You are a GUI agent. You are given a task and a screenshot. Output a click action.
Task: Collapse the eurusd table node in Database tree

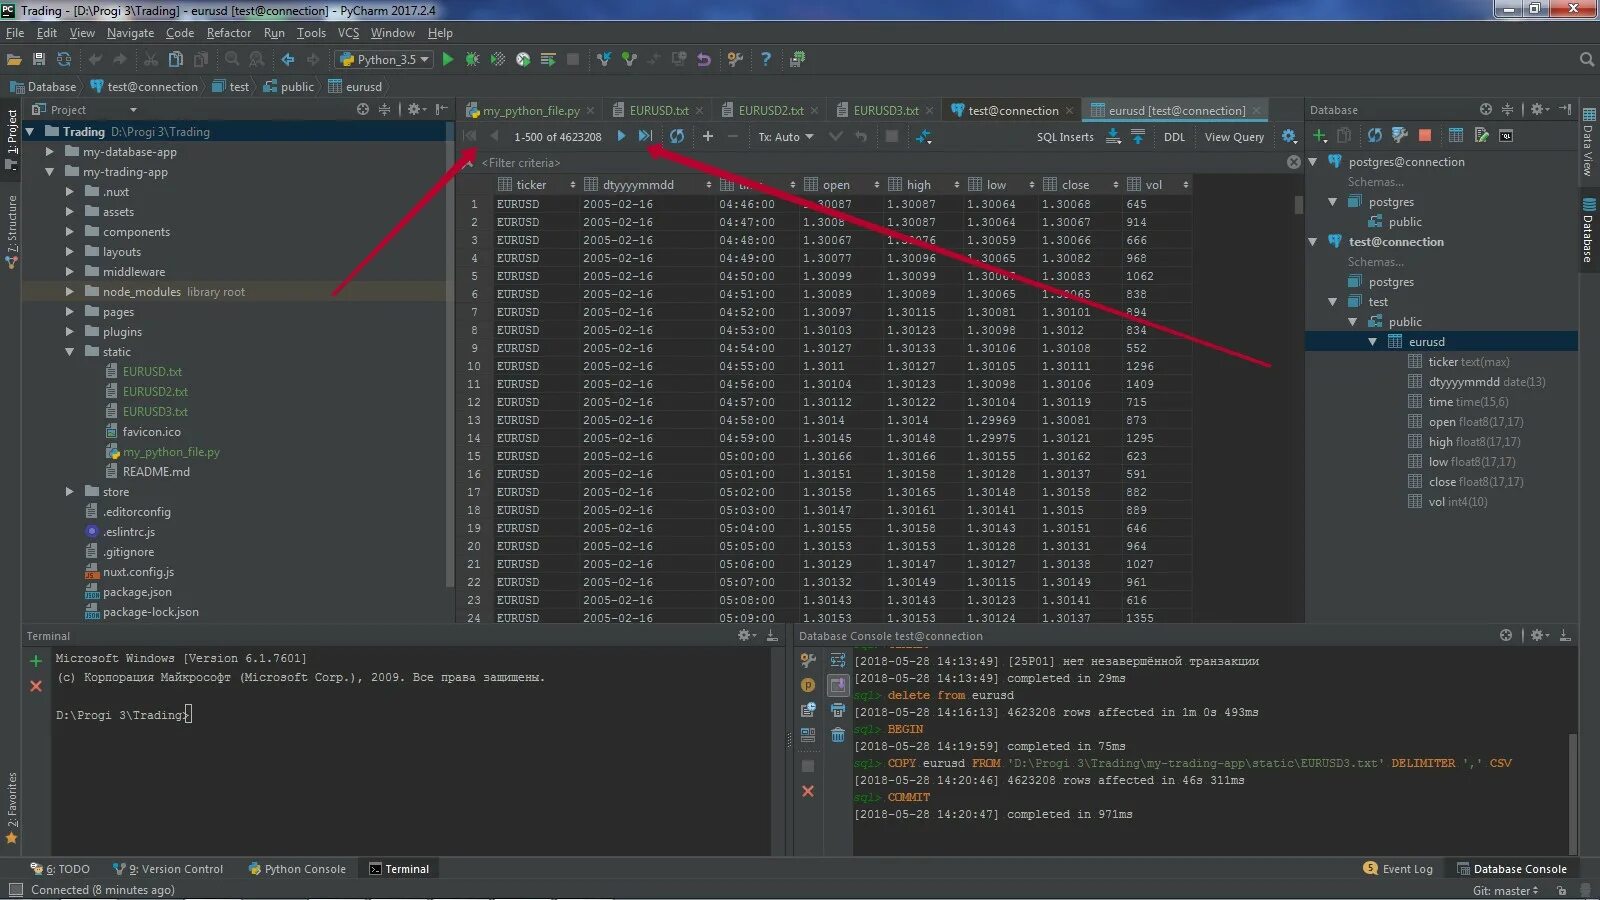[x=1372, y=342]
